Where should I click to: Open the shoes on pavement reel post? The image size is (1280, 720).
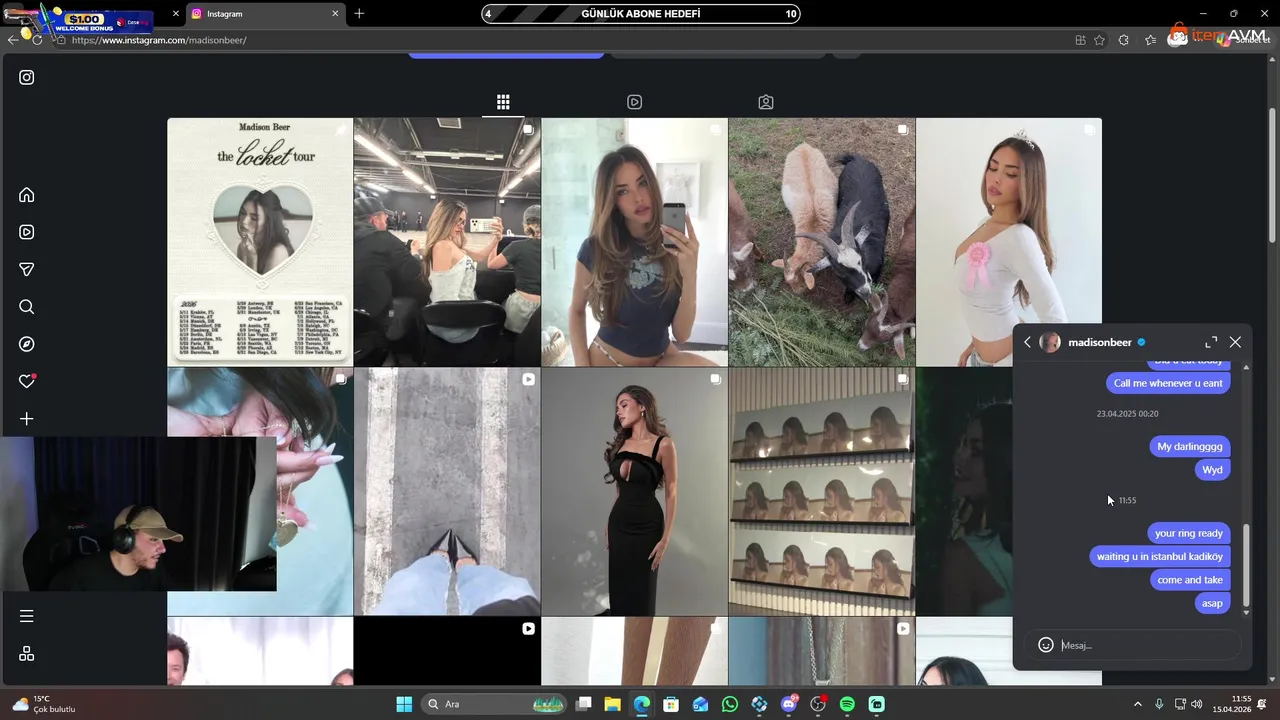(x=447, y=491)
